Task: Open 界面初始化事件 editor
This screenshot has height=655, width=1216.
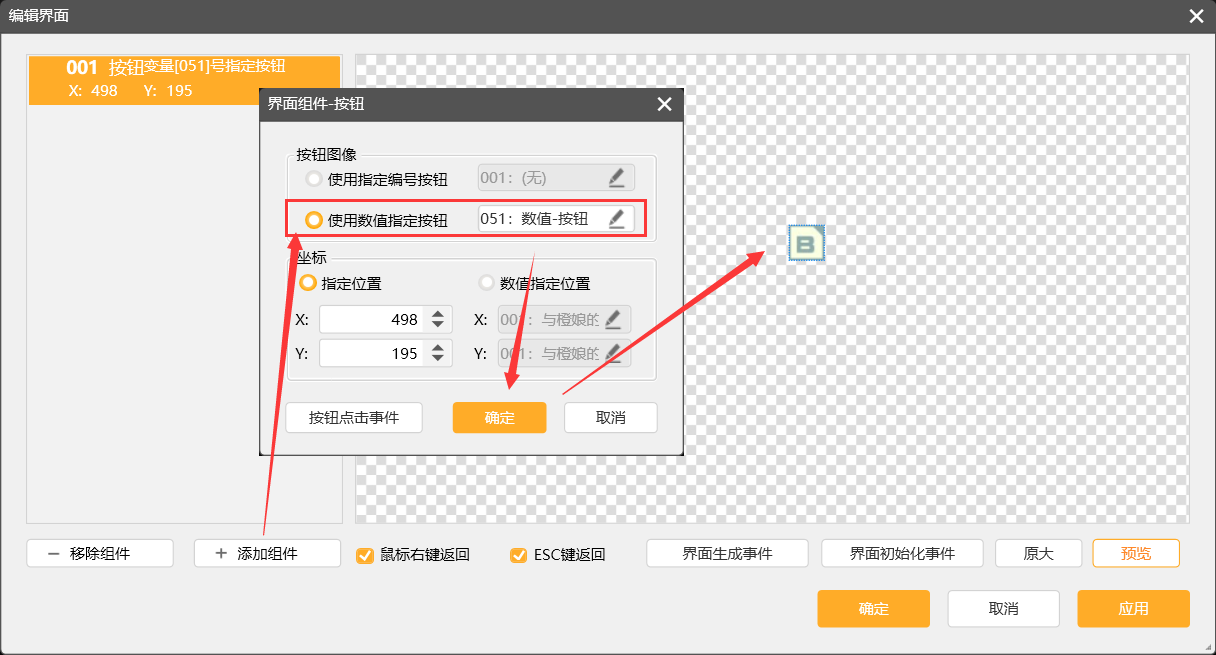Action: click(902, 553)
